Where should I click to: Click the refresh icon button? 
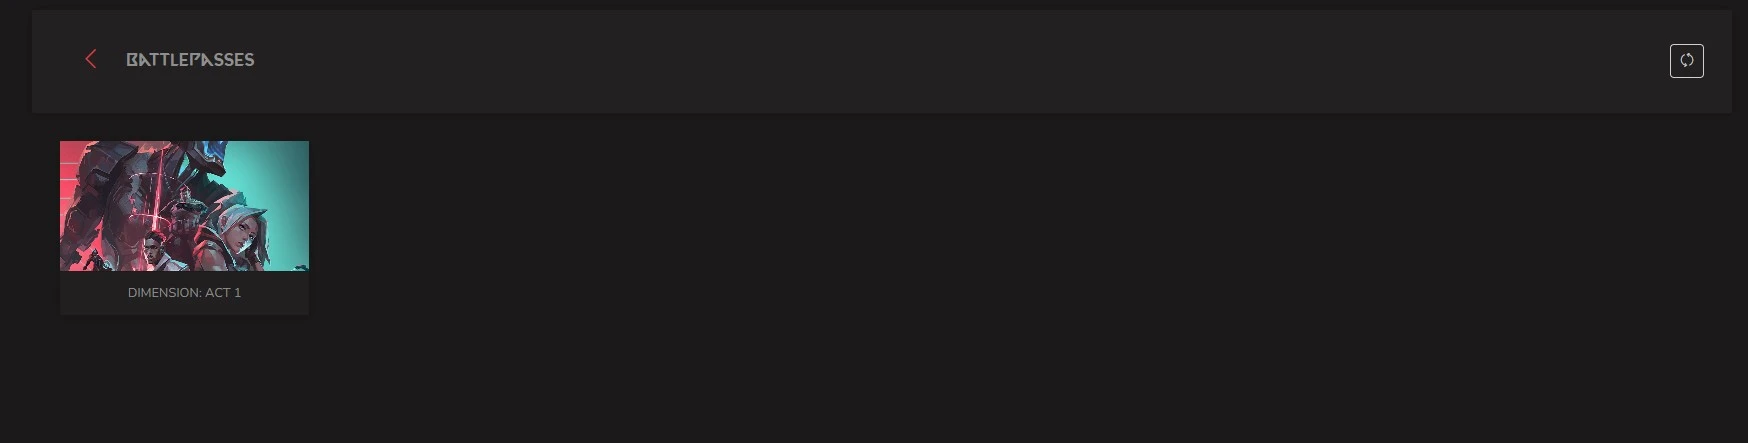1686,60
